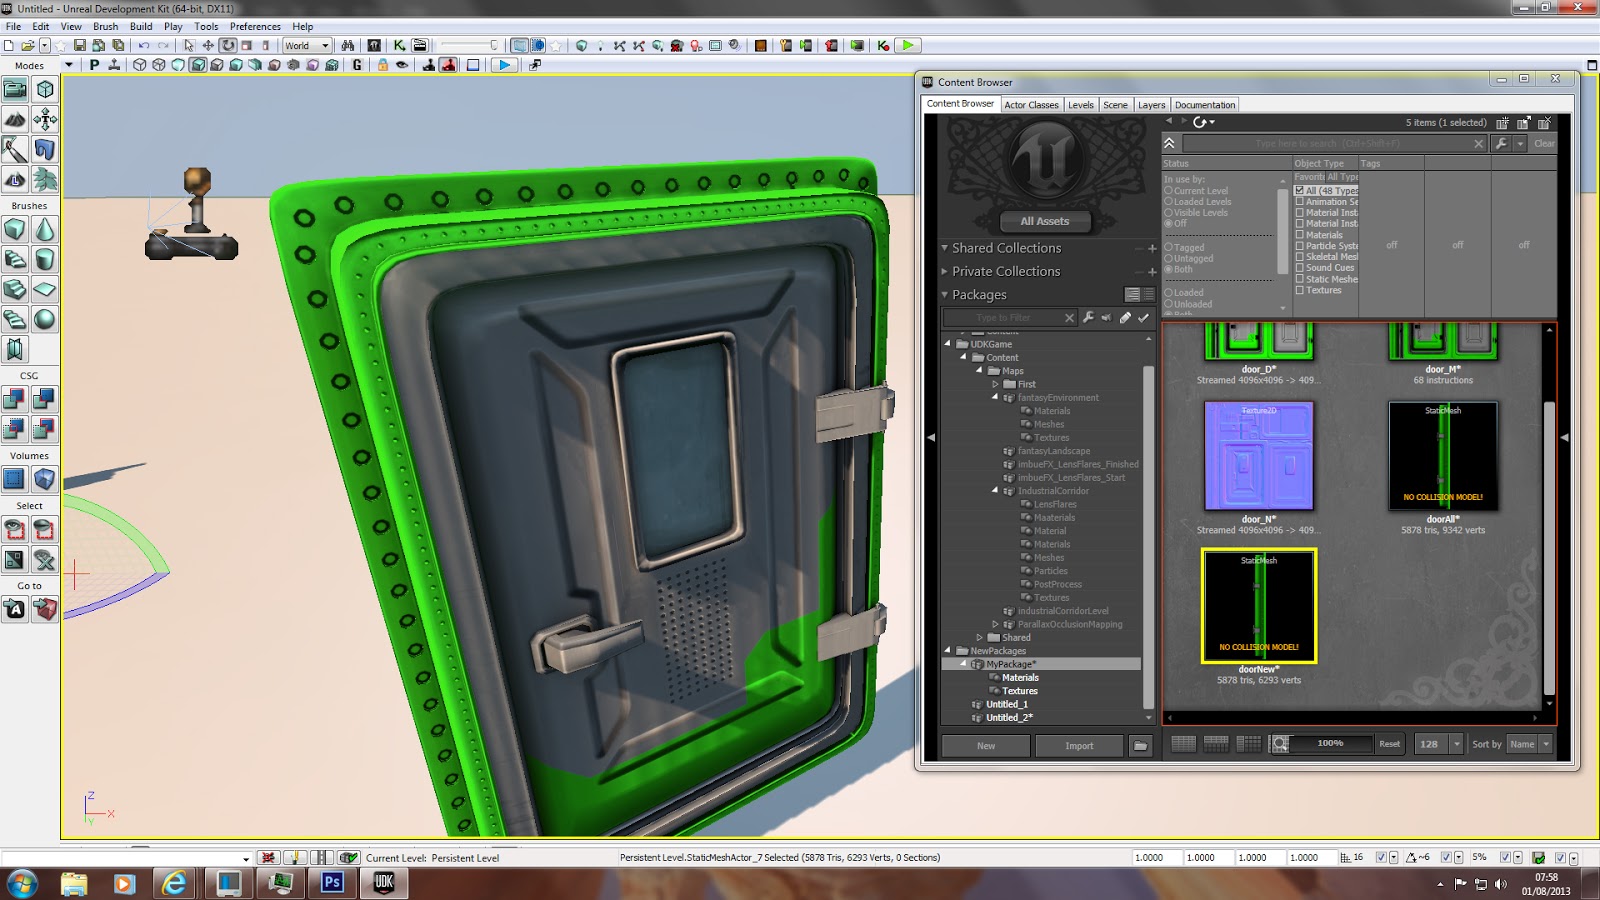Select doorNew static mesh thumbnail
The image size is (1600, 900).
click(1259, 606)
